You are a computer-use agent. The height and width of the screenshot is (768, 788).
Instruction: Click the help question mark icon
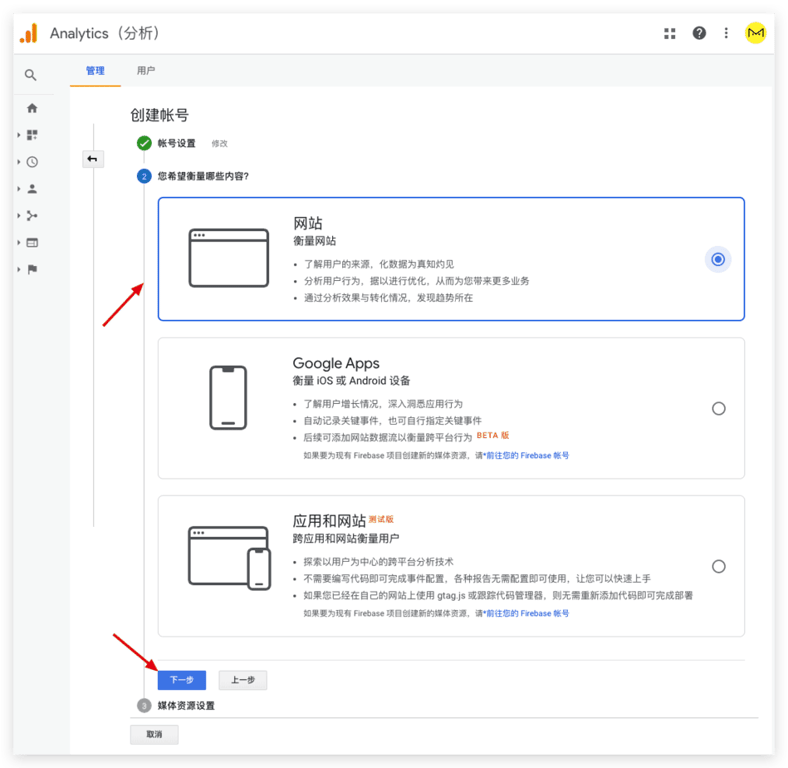pyautogui.click(x=699, y=33)
